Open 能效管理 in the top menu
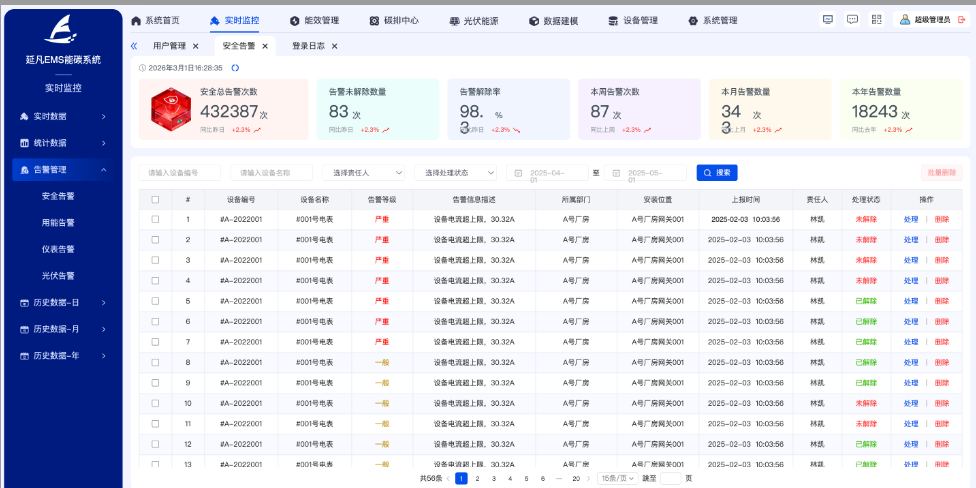 (x=314, y=20)
